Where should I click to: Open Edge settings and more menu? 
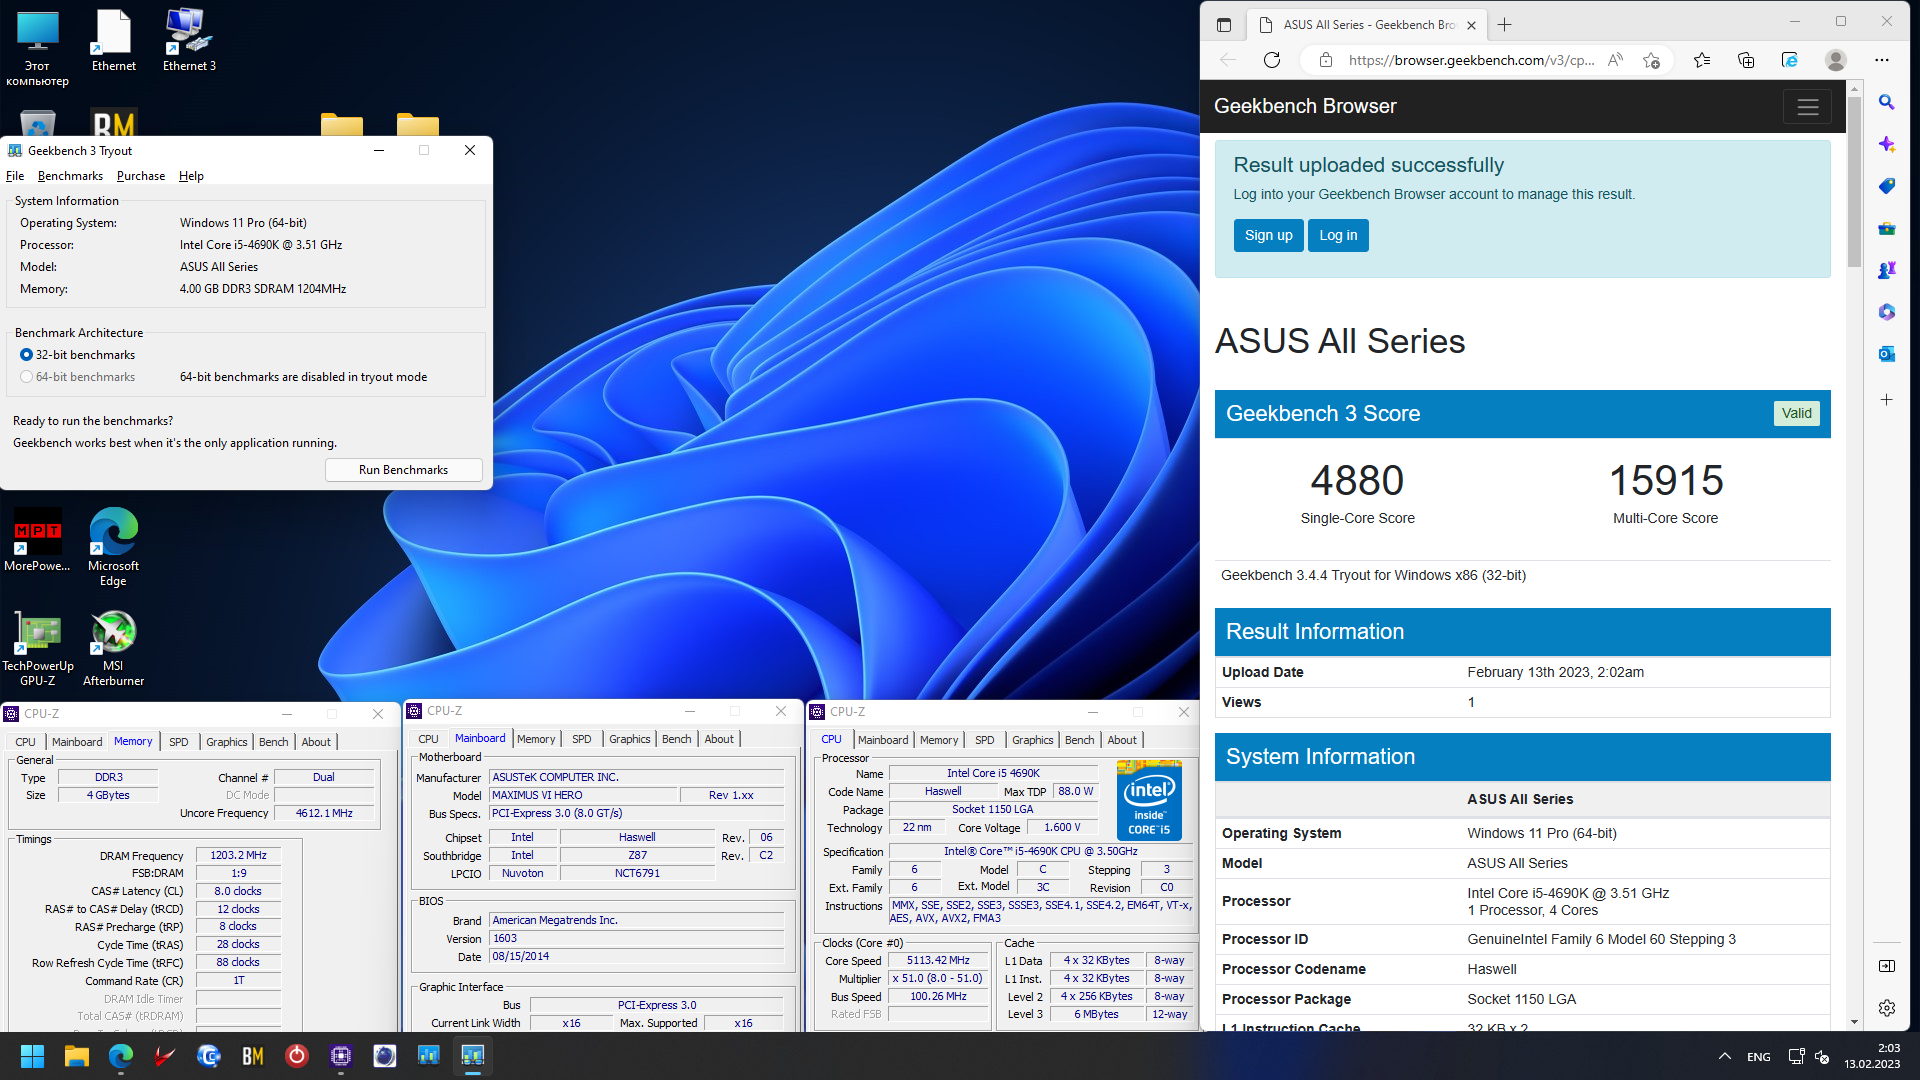1882,60
